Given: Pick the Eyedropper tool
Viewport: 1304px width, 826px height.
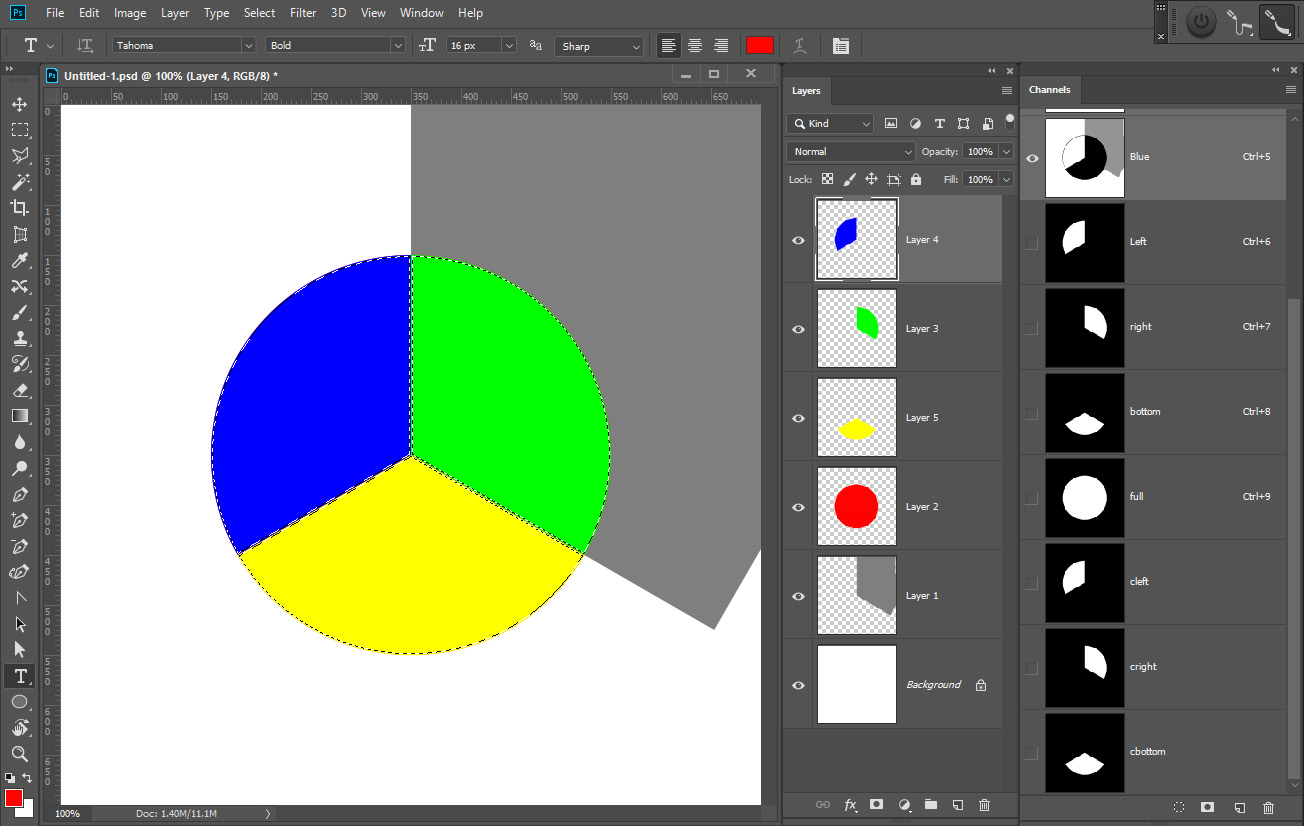Looking at the screenshot, I should (x=20, y=260).
